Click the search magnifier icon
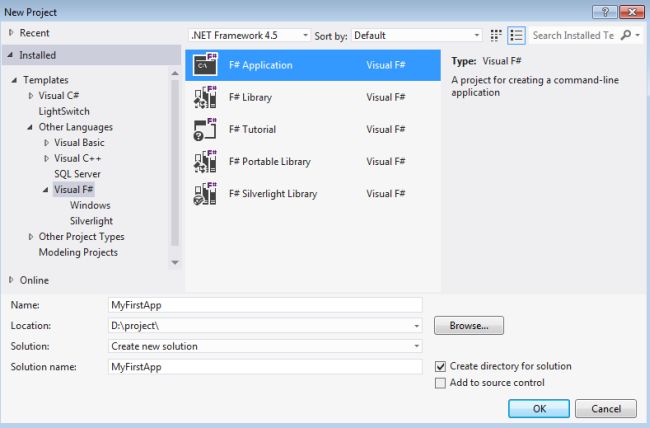 626,35
